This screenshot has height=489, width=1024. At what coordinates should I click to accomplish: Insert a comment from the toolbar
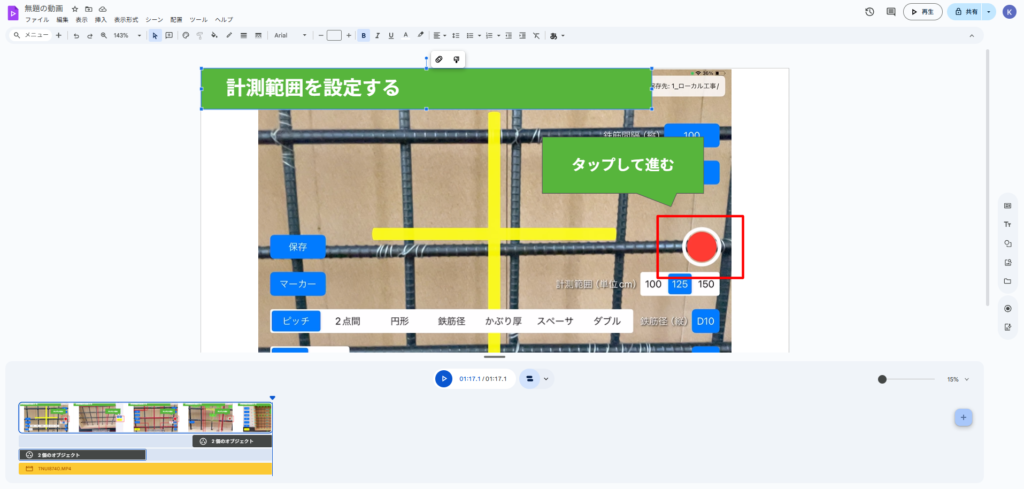point(169,35)
